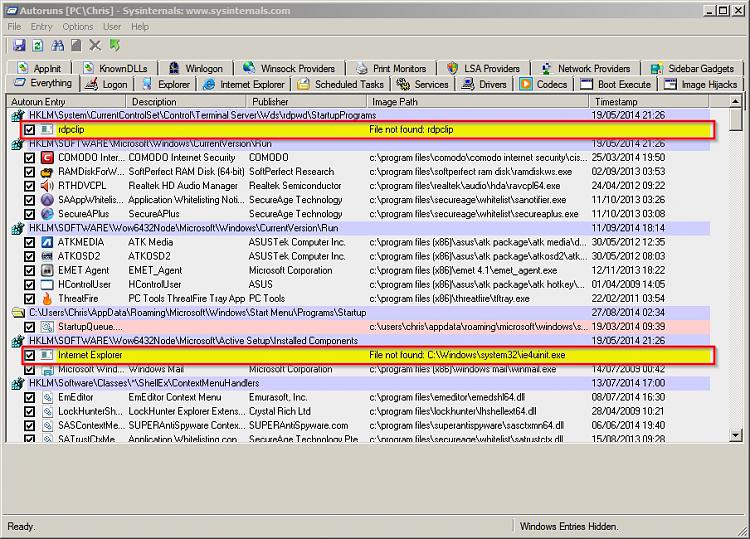Toggle the ThreatFire checkbox

[30, 299]
